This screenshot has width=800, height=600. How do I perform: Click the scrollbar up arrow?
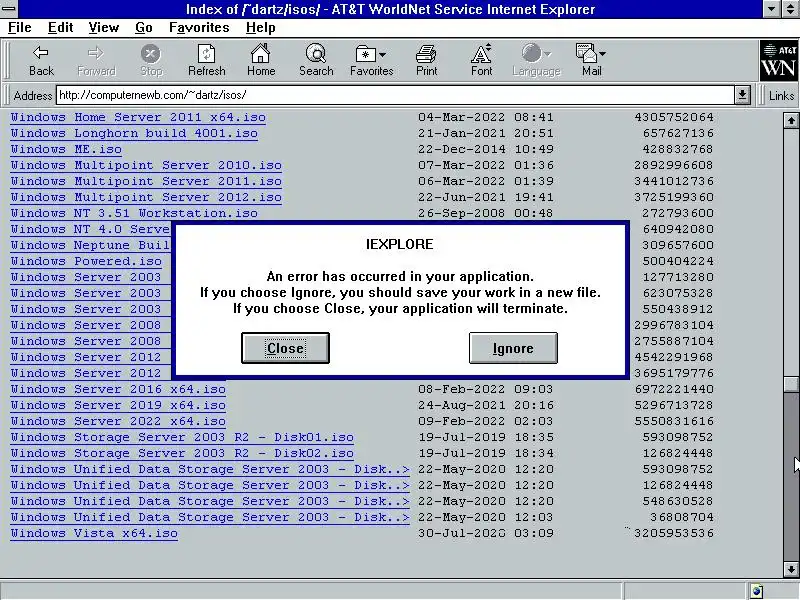(791, 120)
